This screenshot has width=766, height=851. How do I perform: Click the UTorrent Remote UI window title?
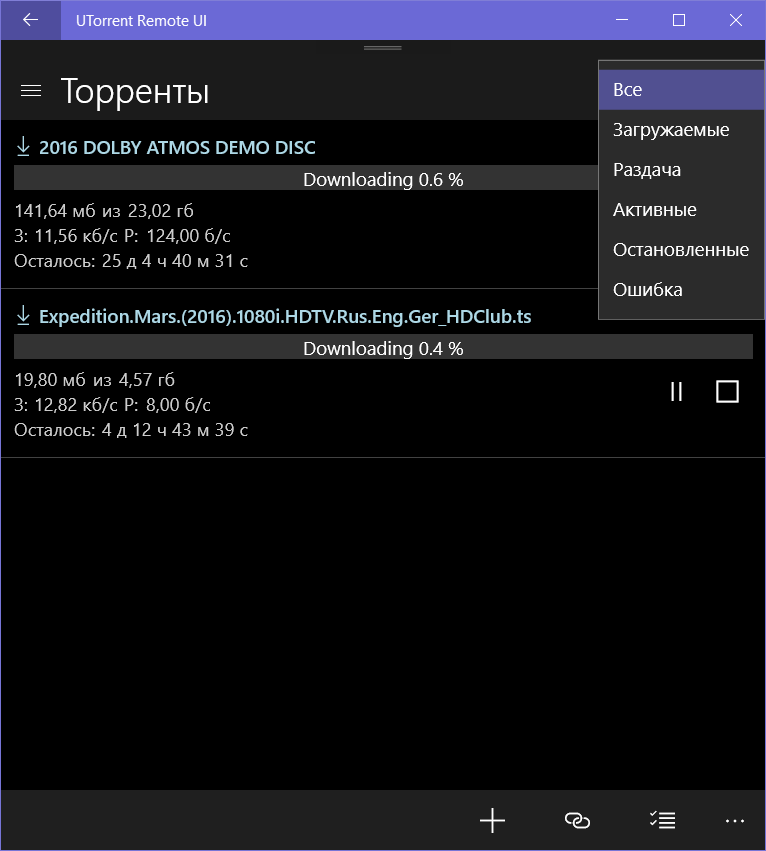(x=141, y=21)
